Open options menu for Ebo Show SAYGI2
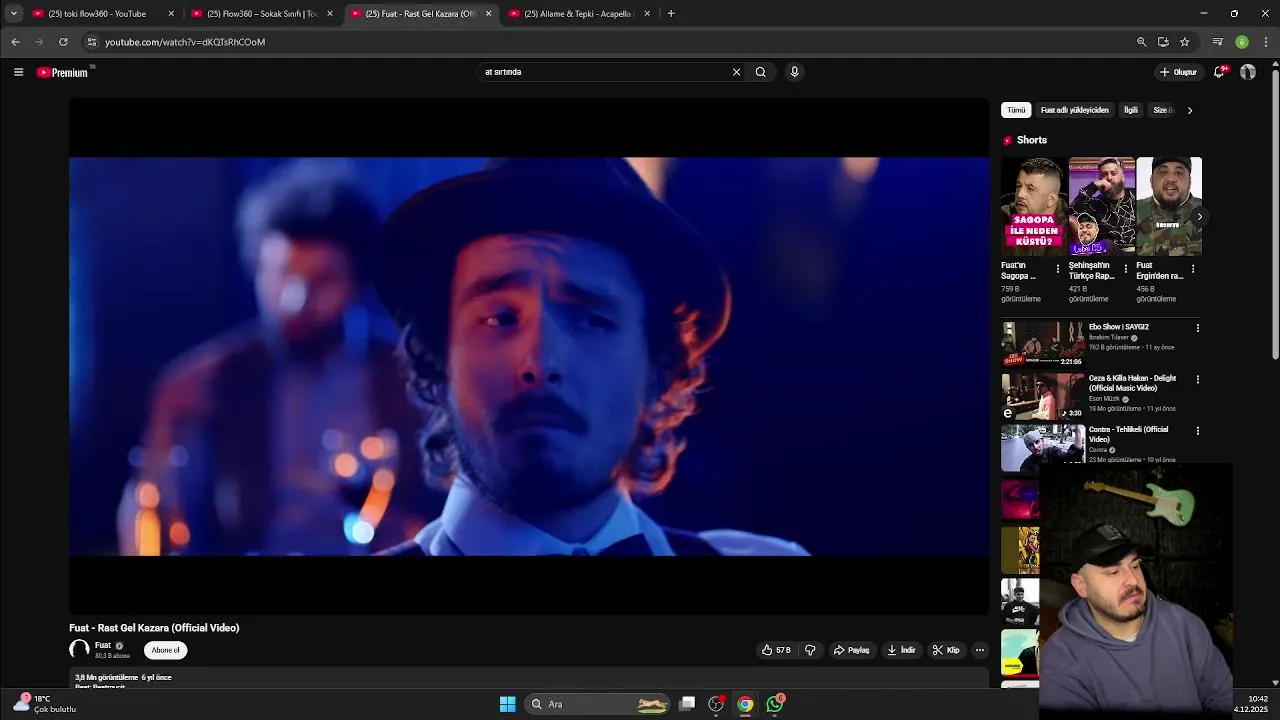Screen dimensions: 1280x720 [1198, 328]
